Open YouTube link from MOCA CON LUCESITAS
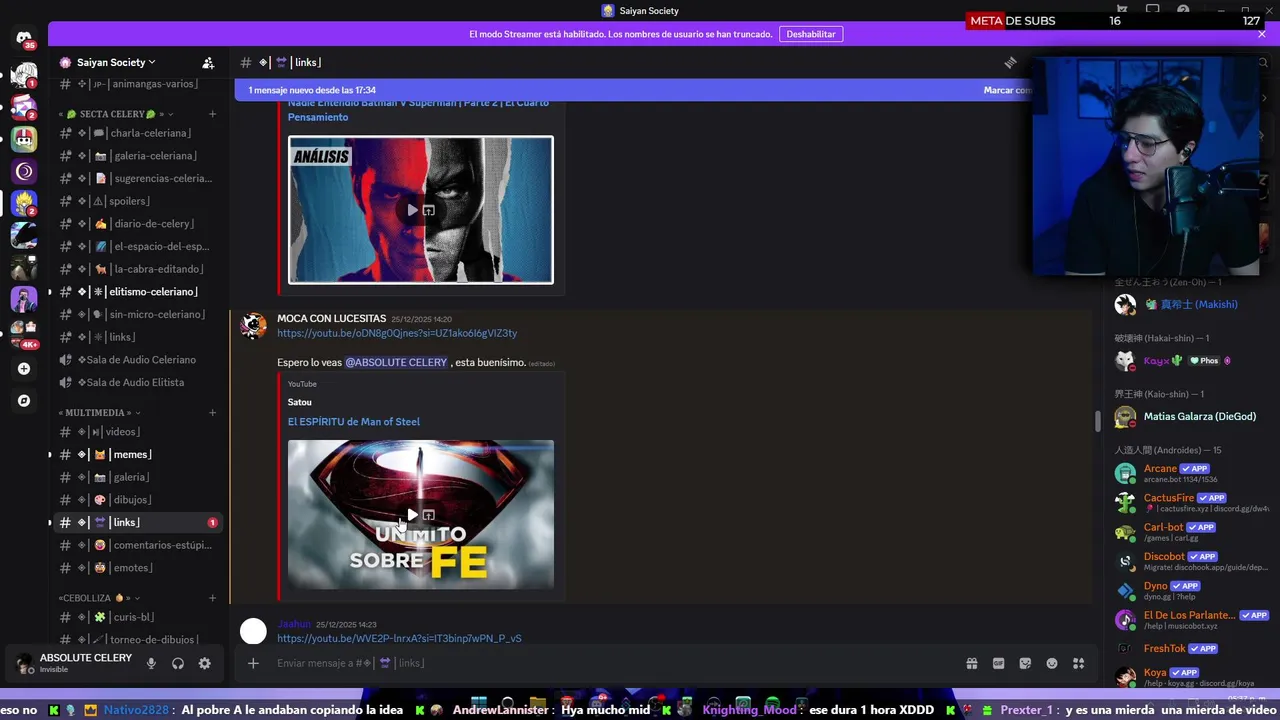 pyautogui.click(x=397, y=333)
